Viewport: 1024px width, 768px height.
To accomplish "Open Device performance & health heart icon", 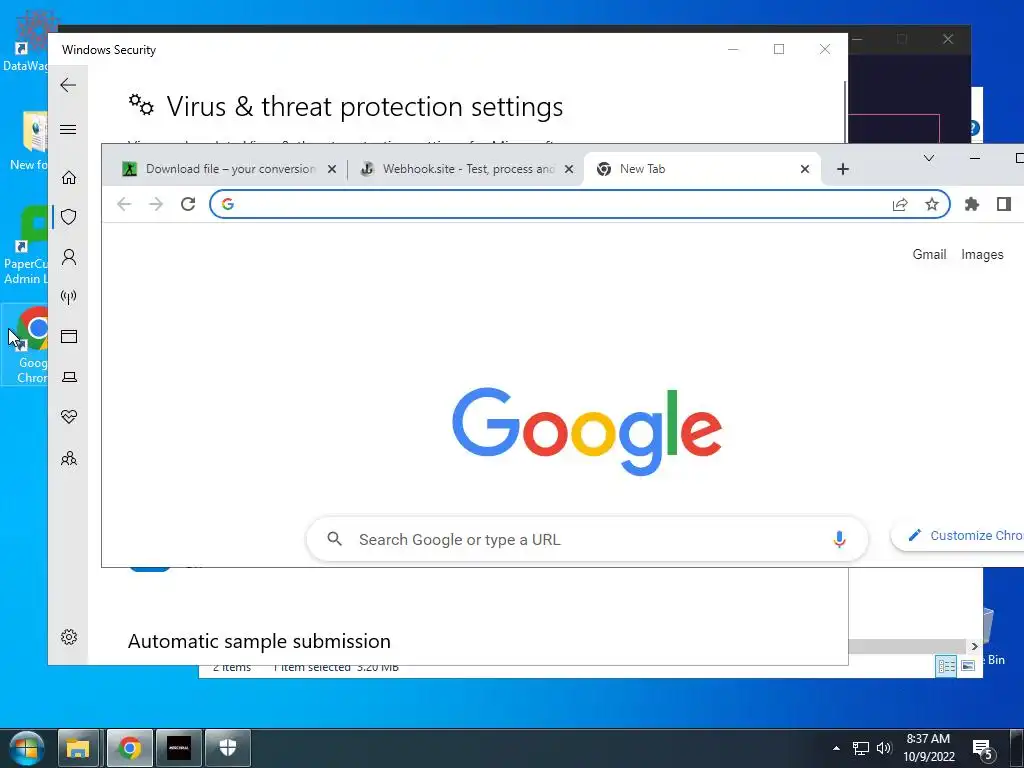I will coord(69,417).
